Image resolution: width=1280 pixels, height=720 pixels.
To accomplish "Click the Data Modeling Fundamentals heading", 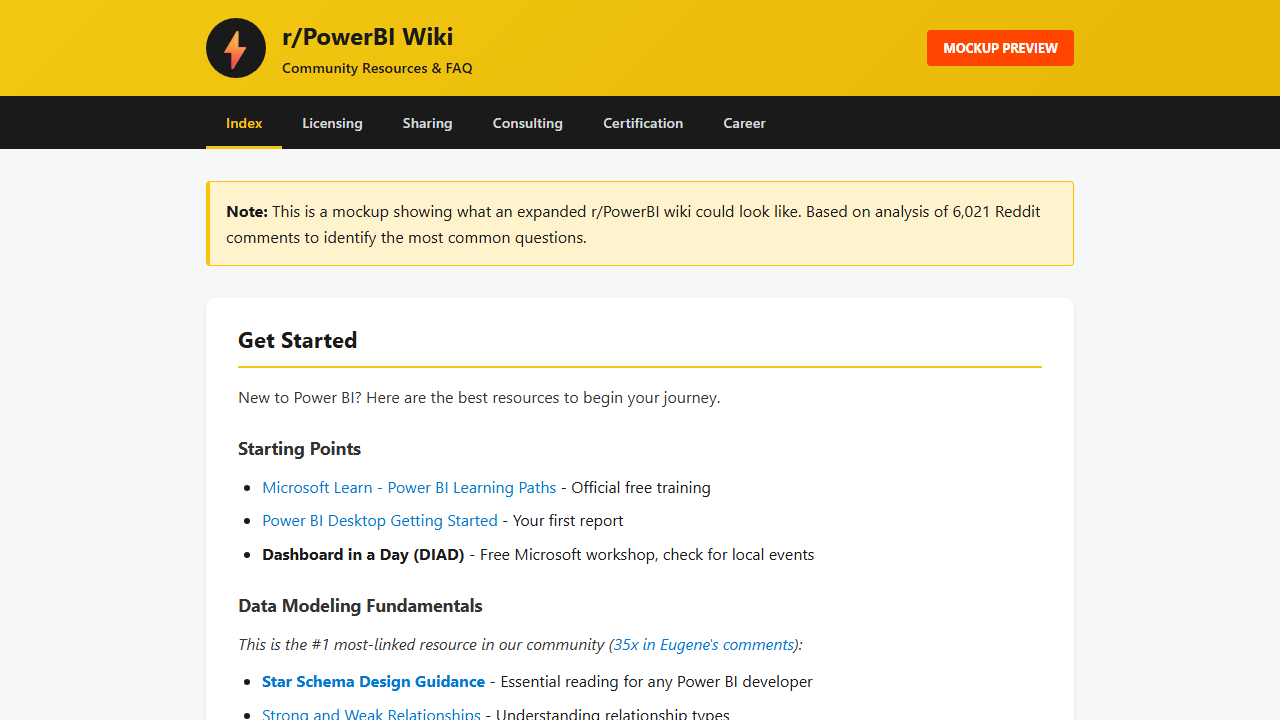I will coord(360,605).
